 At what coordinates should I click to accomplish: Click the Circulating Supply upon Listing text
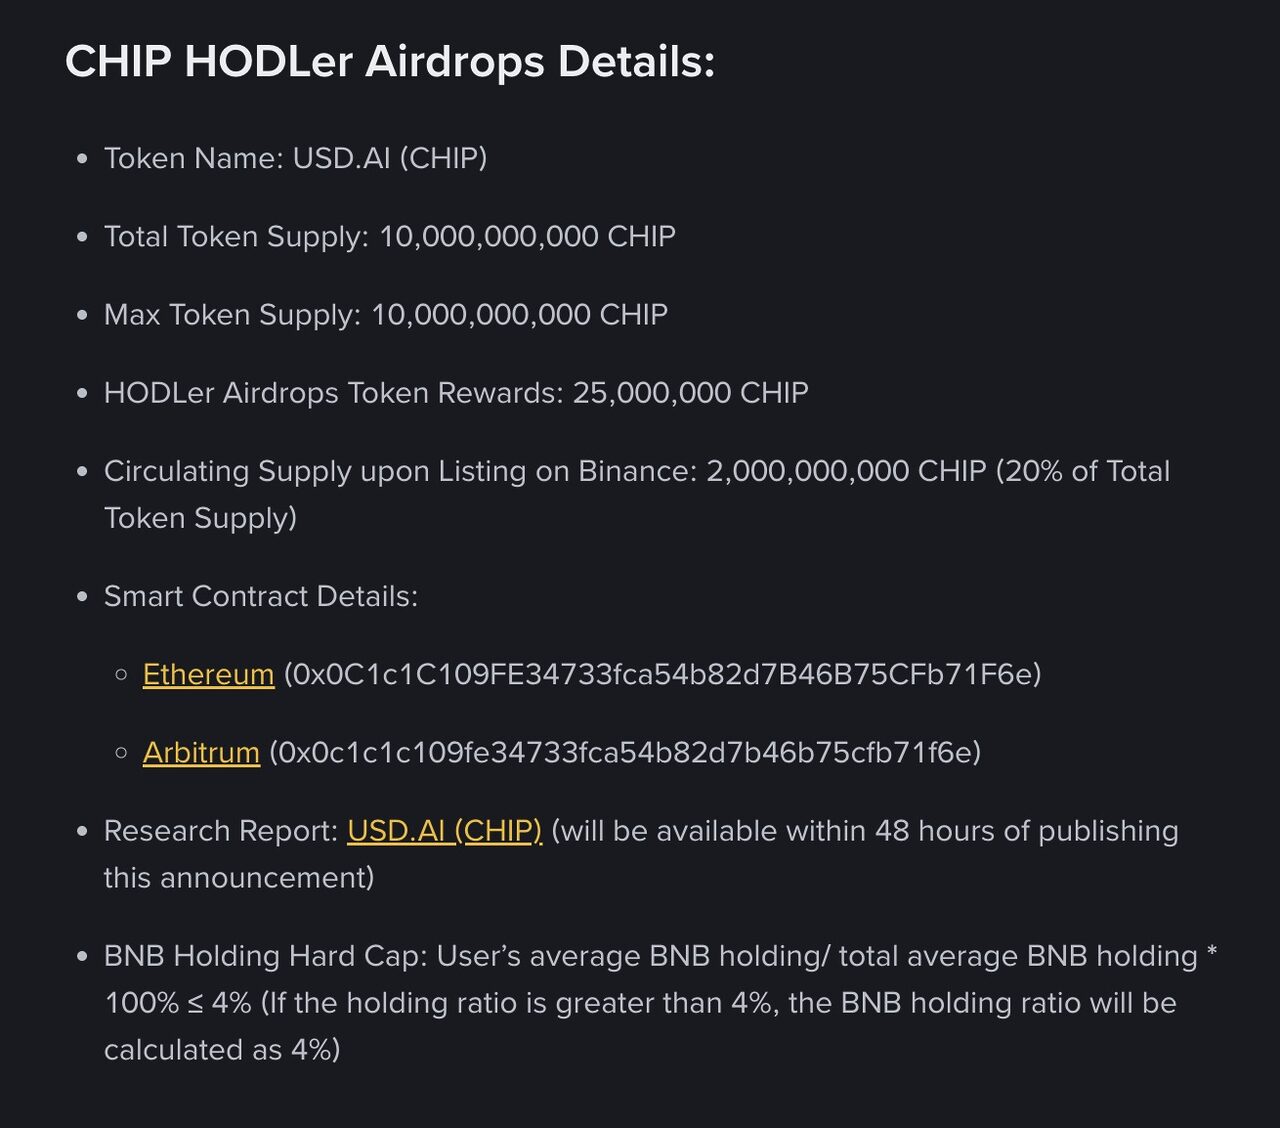(x=400, y=471)
